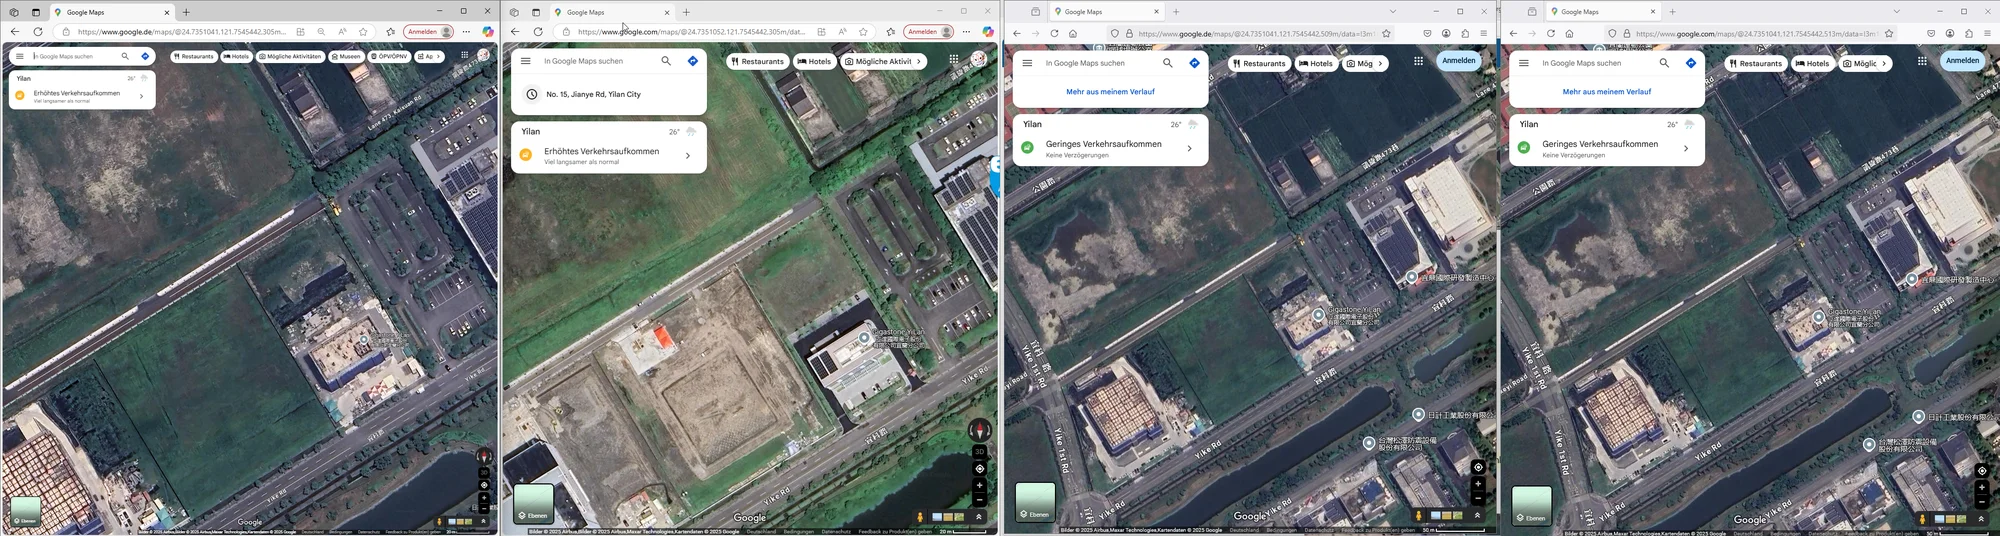
Task: Open read aloud icon in google.com Edge window
Action: tap(844, 32)
